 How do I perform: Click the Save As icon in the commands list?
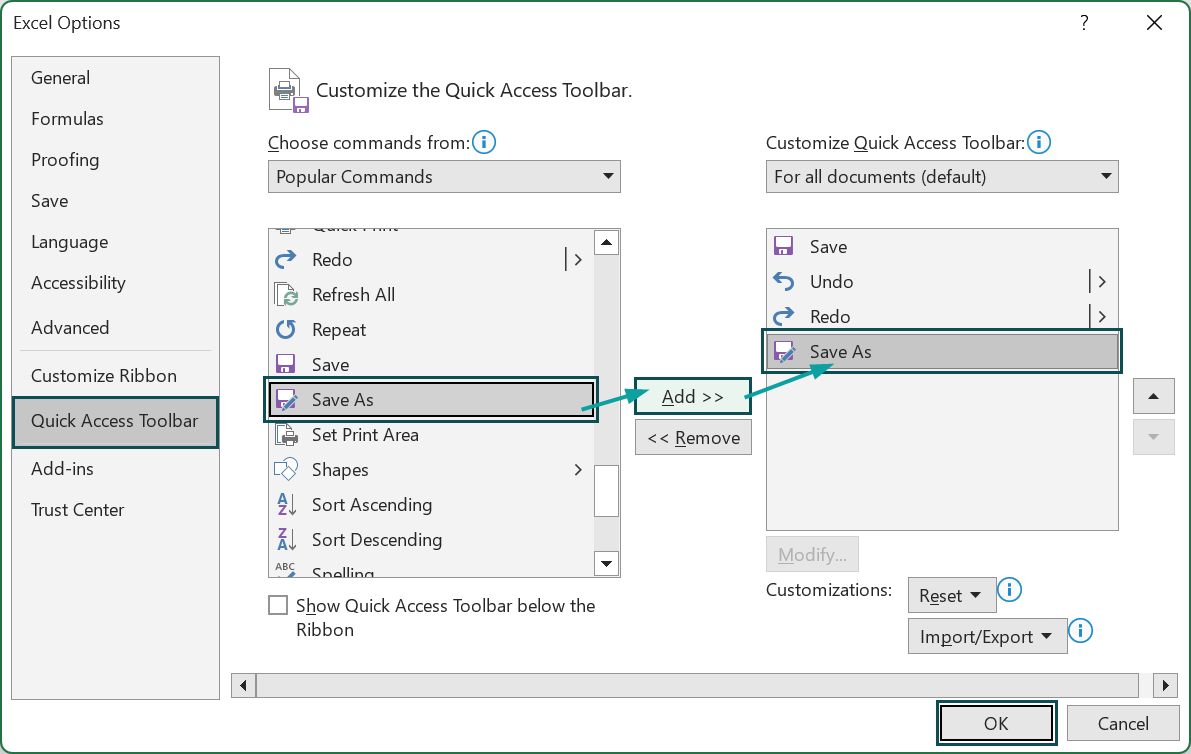coord(286,399)
